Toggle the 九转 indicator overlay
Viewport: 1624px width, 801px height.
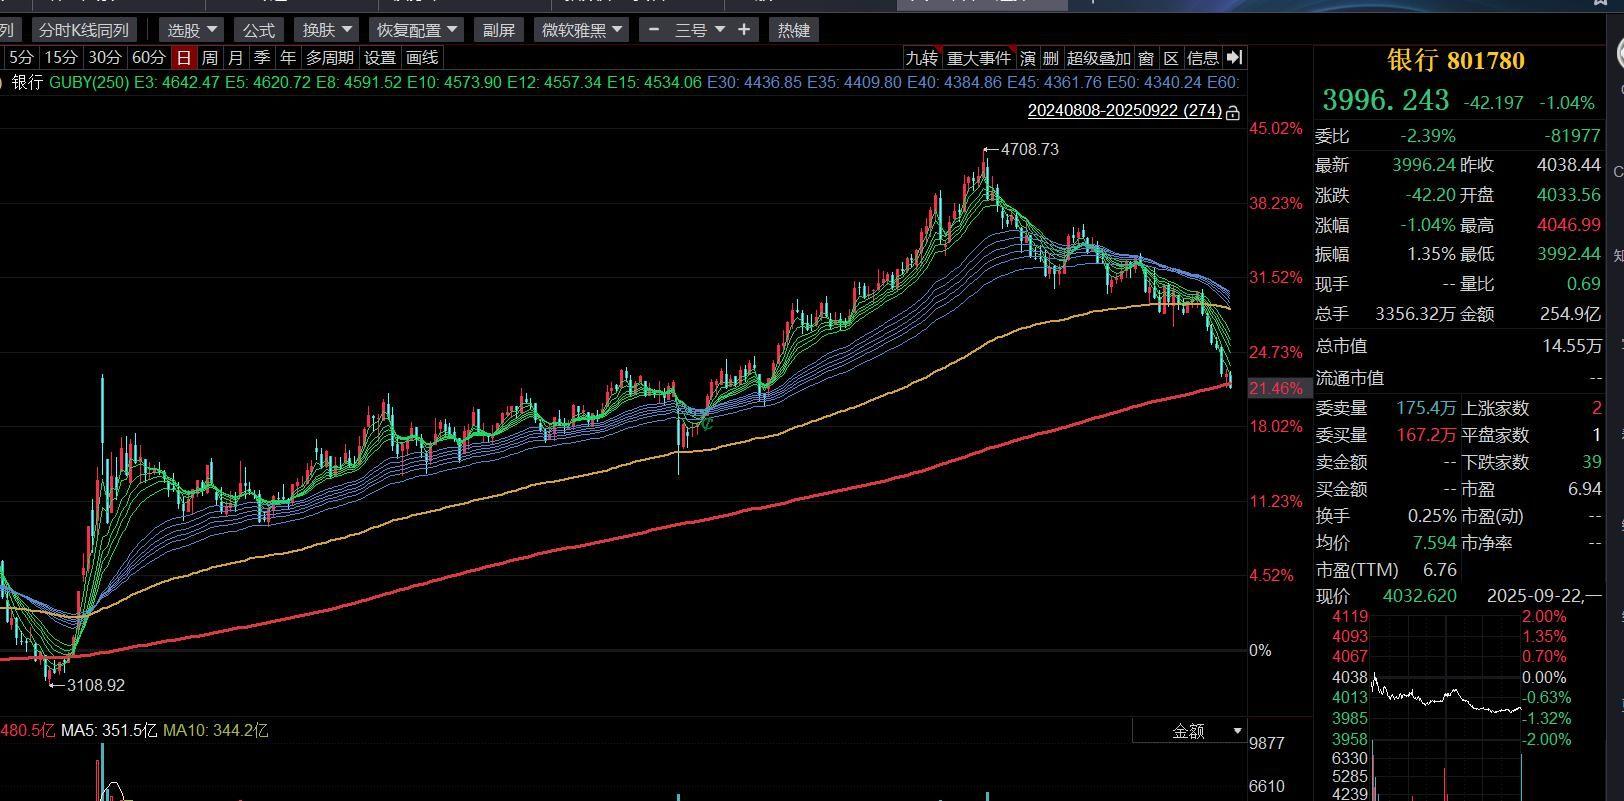921,58
